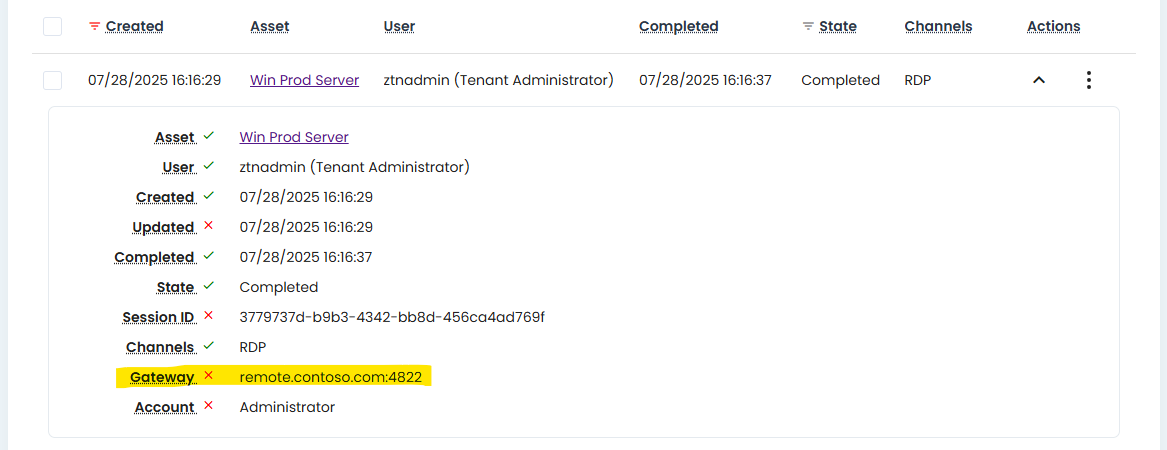This screenshot has height=450, width=1167.
Task: Click the Channels column header
Action: tap(937, 26)
